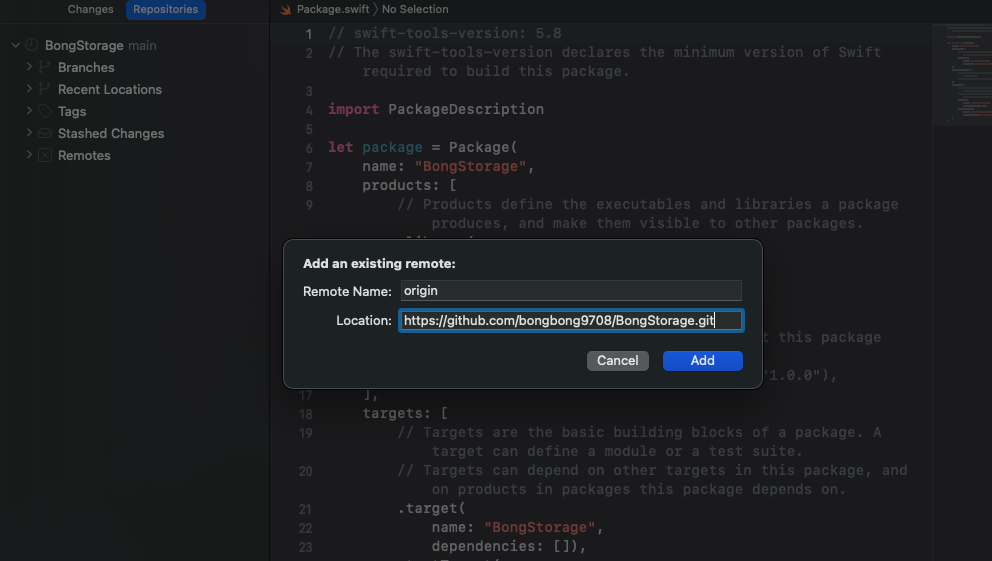Screen dimensions: 992x561
Task: Click line number 1 in the gutter
Action: click(309, 34)
